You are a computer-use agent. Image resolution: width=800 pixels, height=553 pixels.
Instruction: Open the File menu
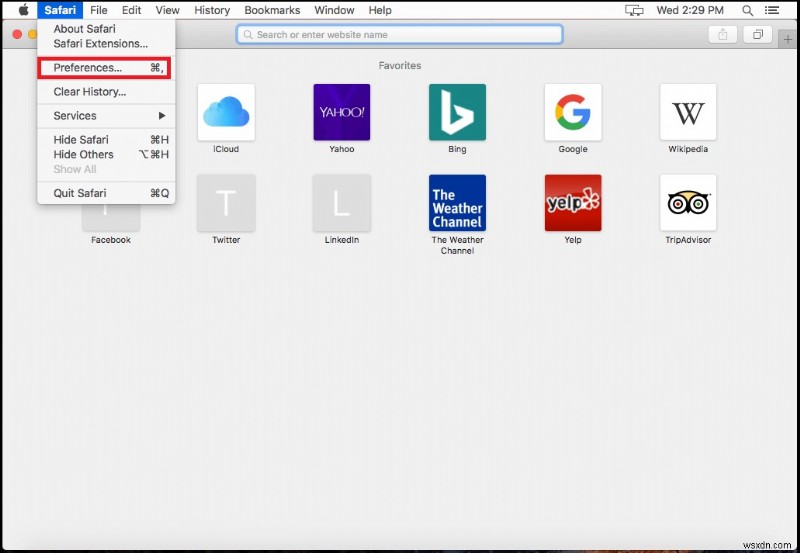click(x=98, y=10)
